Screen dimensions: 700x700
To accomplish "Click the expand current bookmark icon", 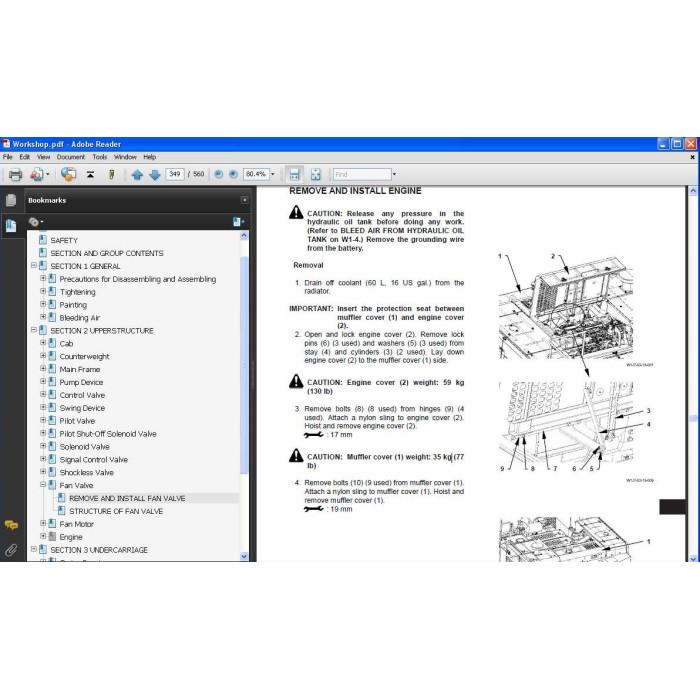I will coord(238,222).
